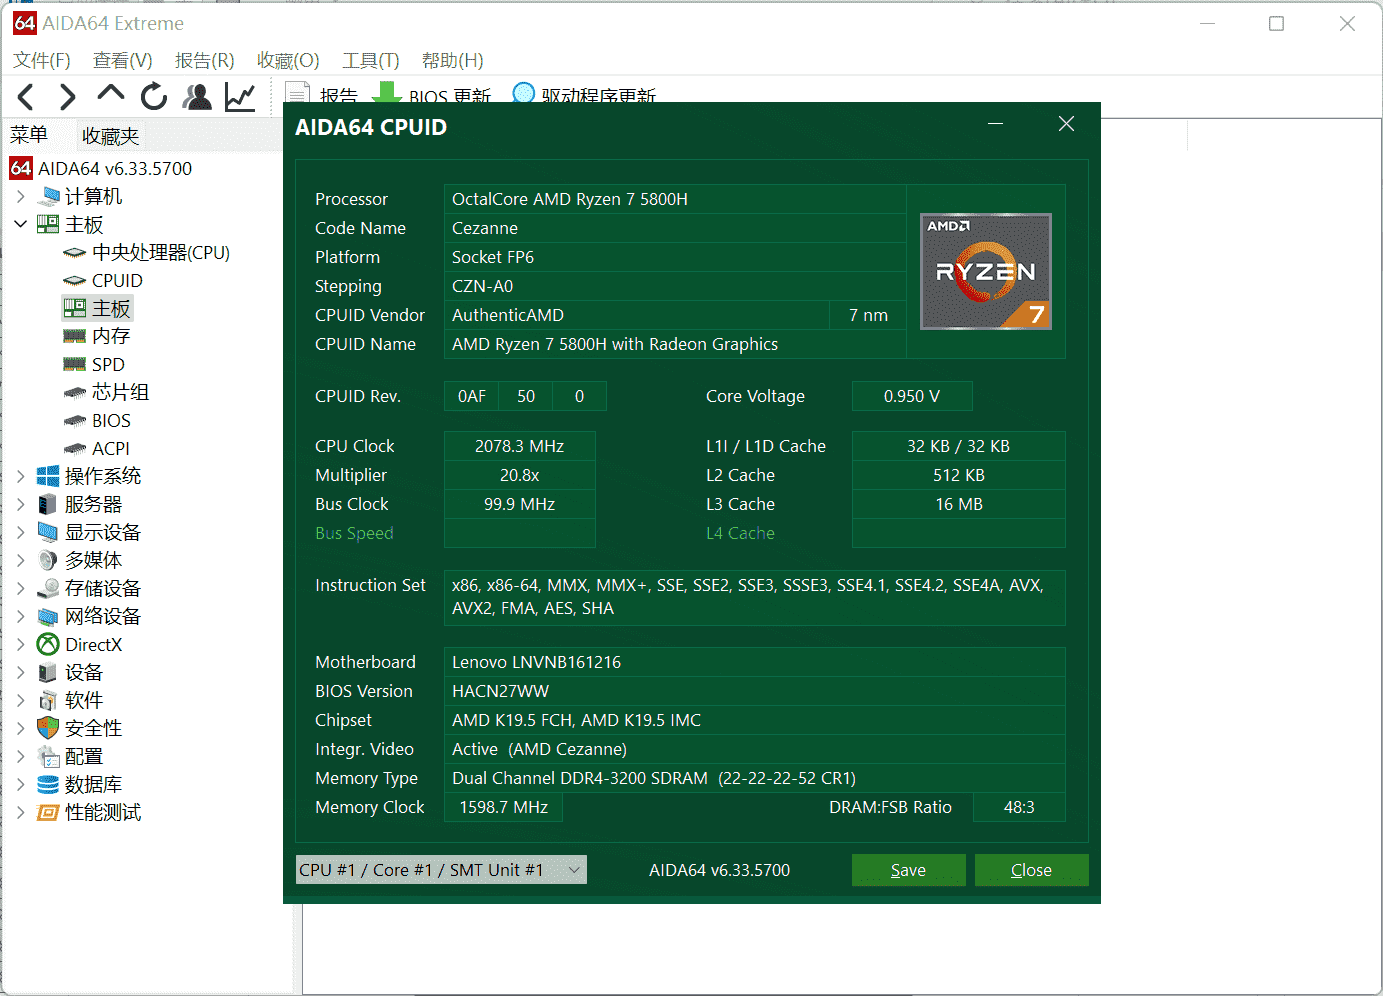This screenshot has height=996, width=1383.
Task: Select the ACPI tree item
Action: [111, 448]
